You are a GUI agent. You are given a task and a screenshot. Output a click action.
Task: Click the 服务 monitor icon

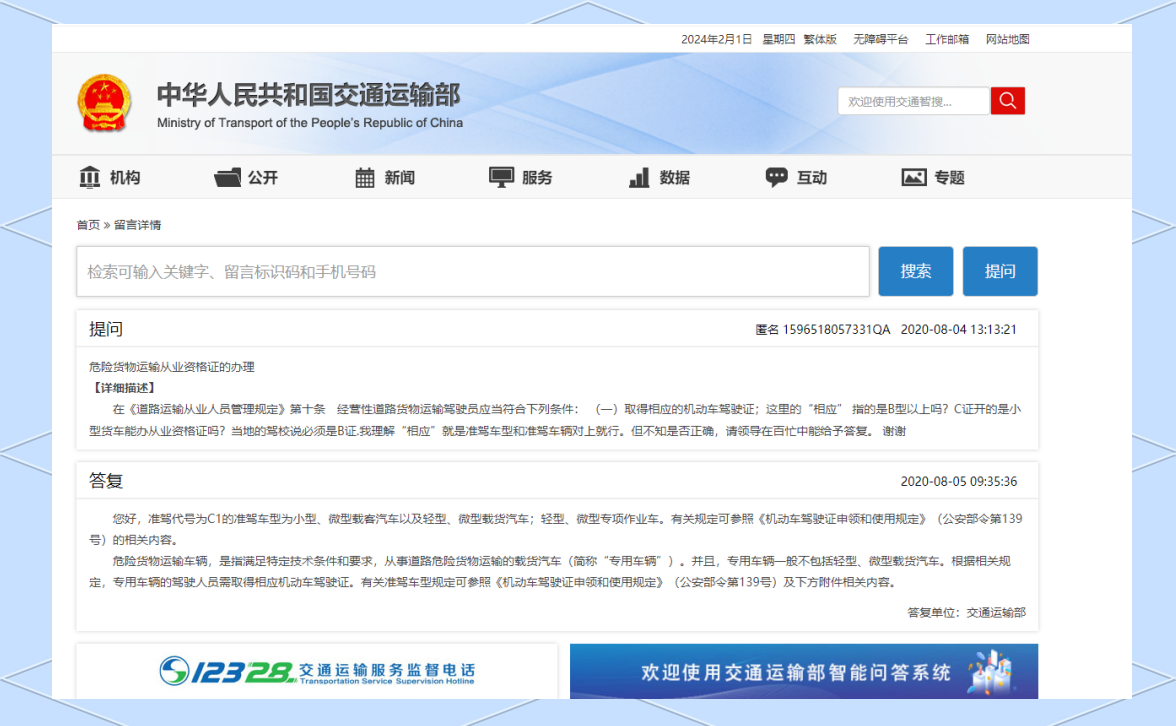click(x=501, y=177)
